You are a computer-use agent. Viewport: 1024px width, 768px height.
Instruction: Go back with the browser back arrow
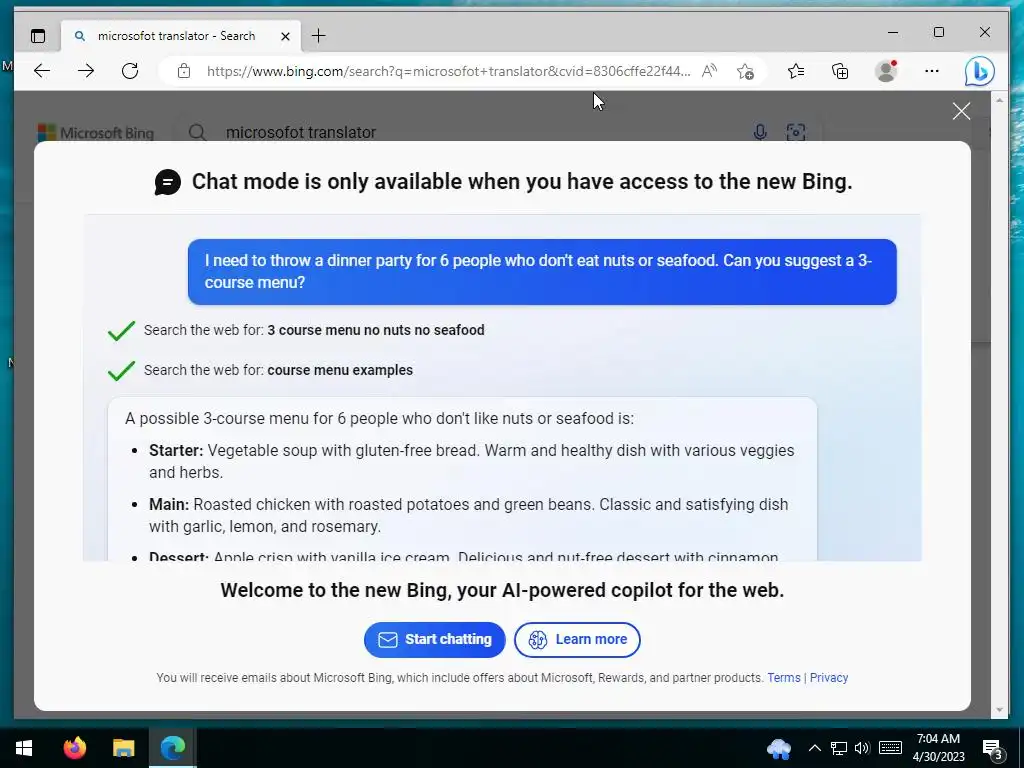(42, 71)
